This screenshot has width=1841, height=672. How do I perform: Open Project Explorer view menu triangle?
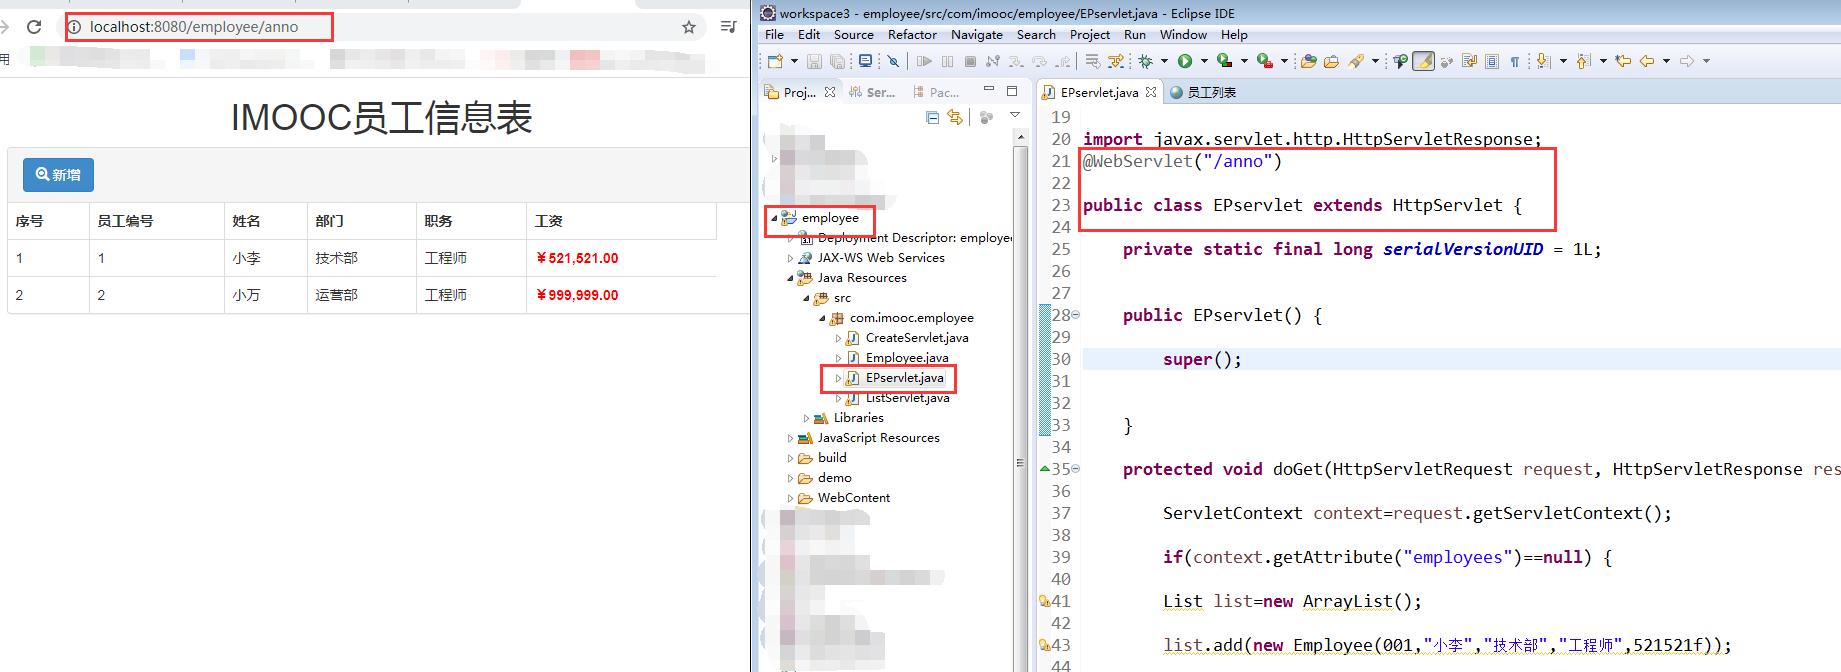[x=1015, y=115]
